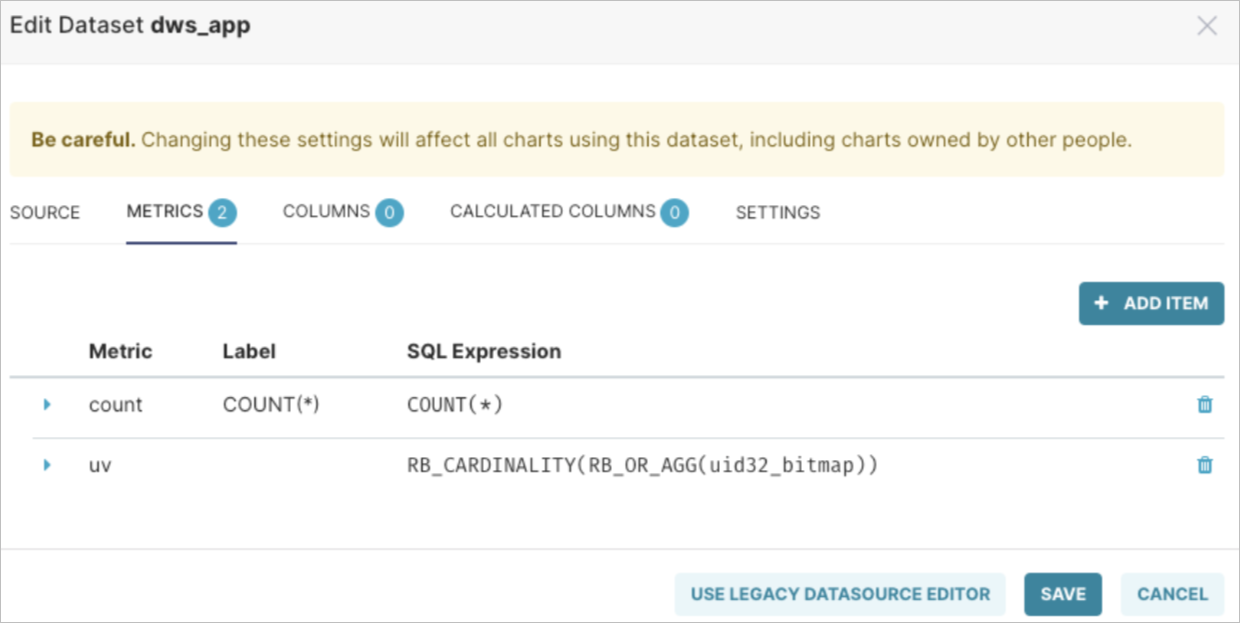The height and width of the screenshot is (623, 1240).
Task: Use the legacy datasource editor
Action: pyautogui.click(x=840, y=594)
